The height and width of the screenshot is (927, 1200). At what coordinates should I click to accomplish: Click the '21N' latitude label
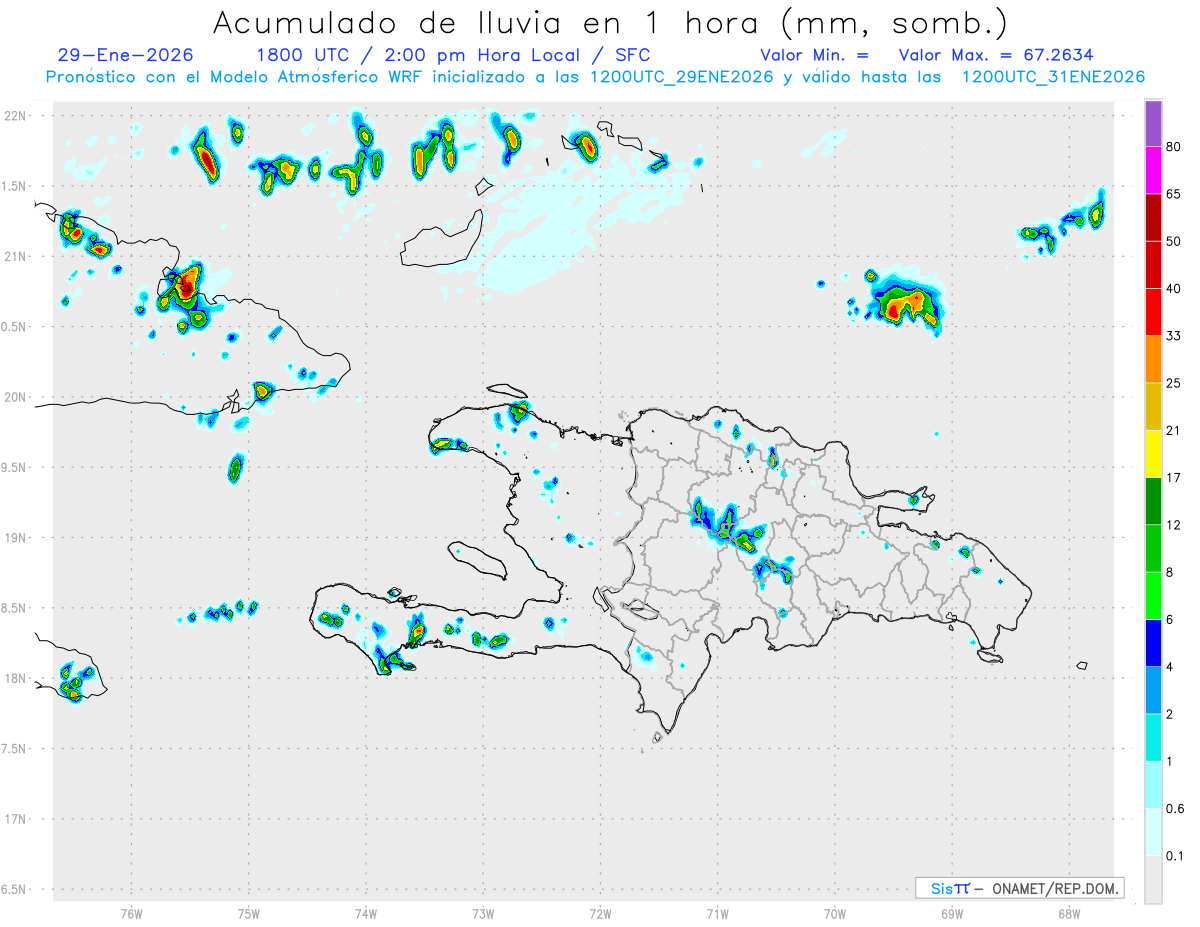click(x=15, y=256)
